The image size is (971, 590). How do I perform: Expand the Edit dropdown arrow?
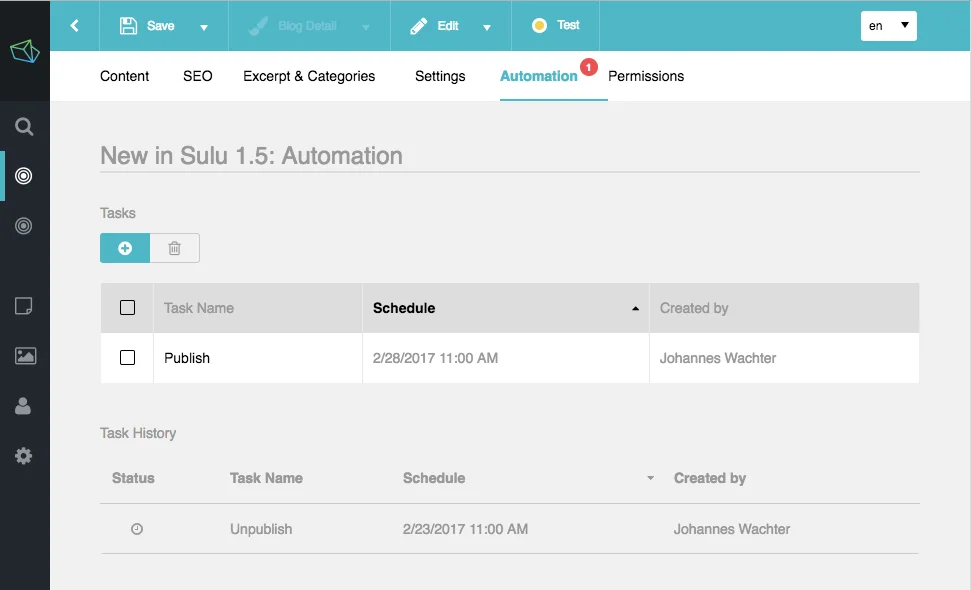[487, 27]
